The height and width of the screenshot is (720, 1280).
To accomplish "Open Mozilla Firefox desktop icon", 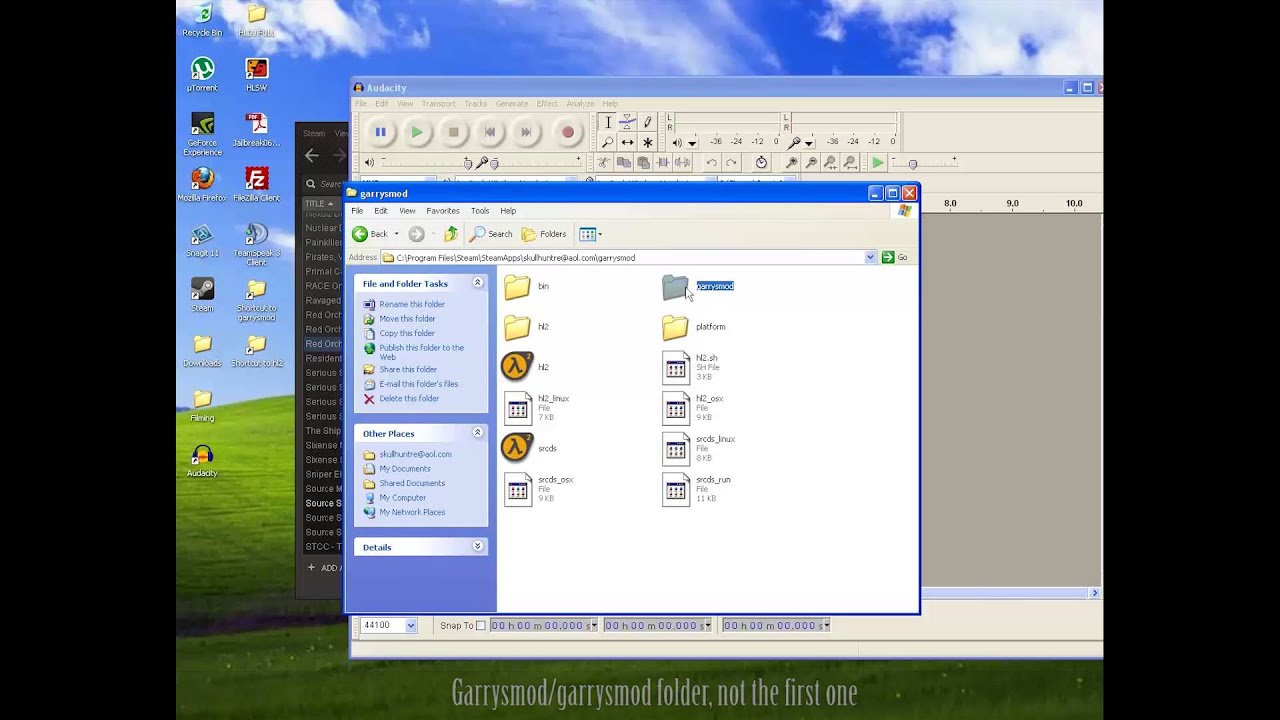I will pyautogui.click(x=202, y=185).
